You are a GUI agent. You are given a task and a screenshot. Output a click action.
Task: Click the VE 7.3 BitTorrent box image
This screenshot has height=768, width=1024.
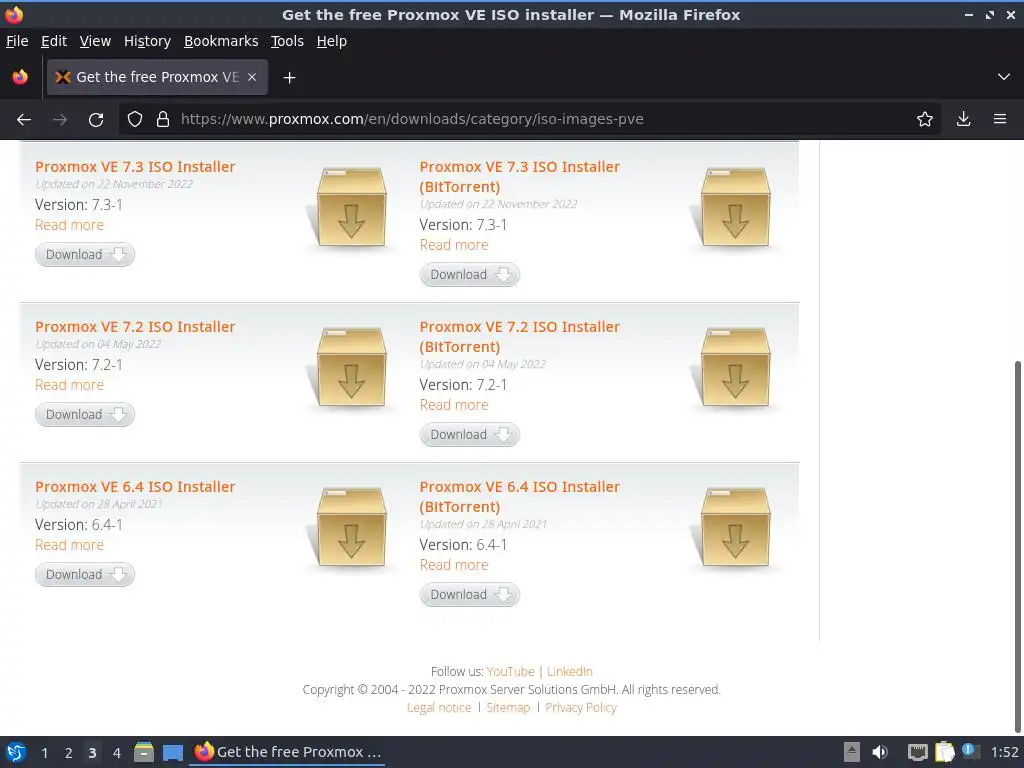pyautogui.click(x=735, y=207)
